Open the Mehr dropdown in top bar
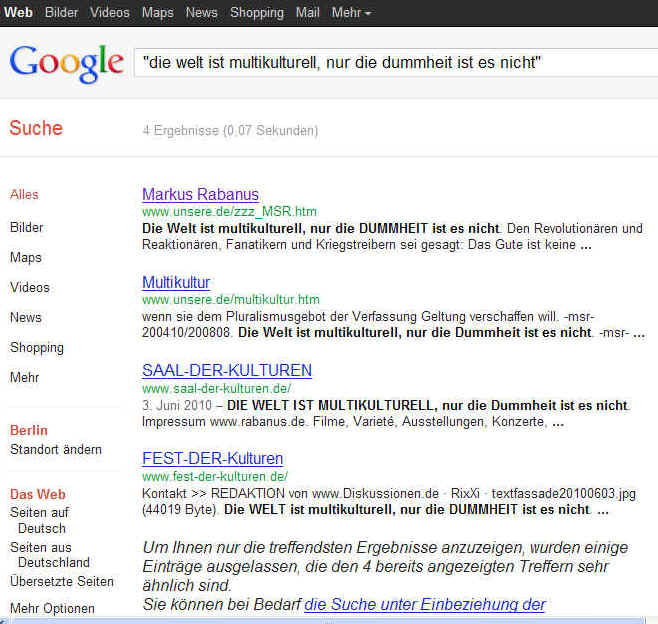The height and width of the screenshot is (624, 658). pyautogui.click(x=351, y=13)
